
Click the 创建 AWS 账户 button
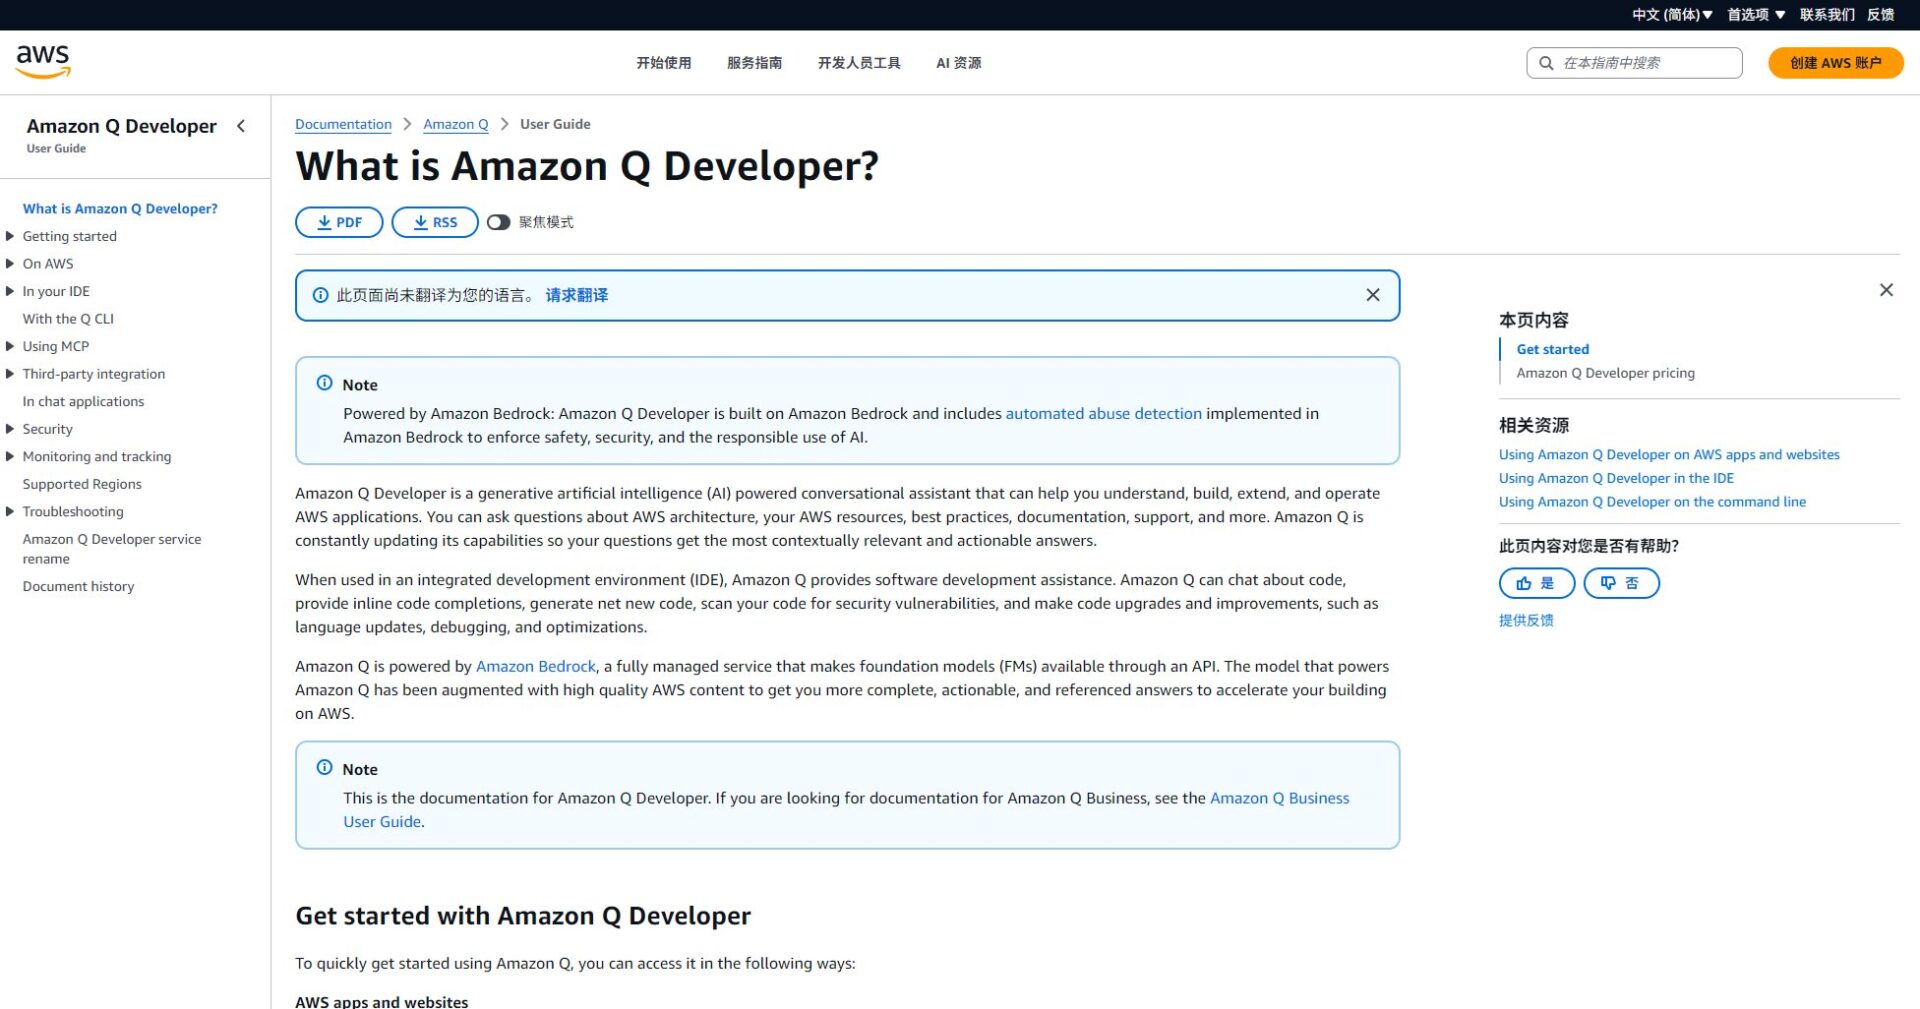coord(1835,62)
